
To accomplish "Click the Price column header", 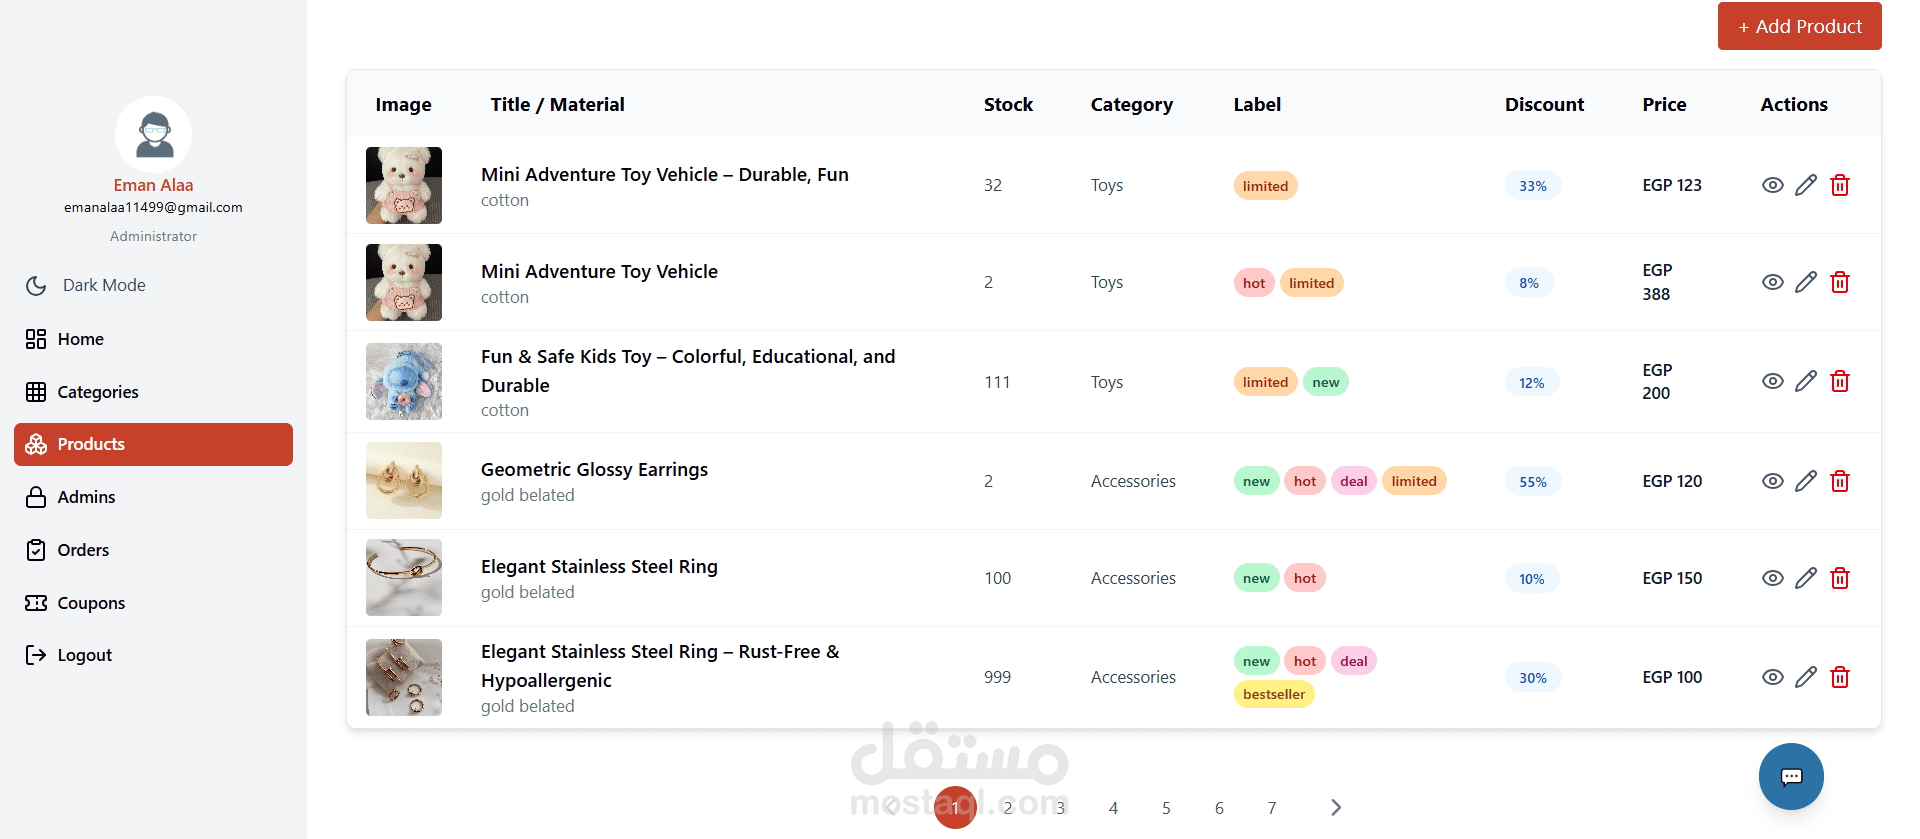I will (x=1664, y=104).
